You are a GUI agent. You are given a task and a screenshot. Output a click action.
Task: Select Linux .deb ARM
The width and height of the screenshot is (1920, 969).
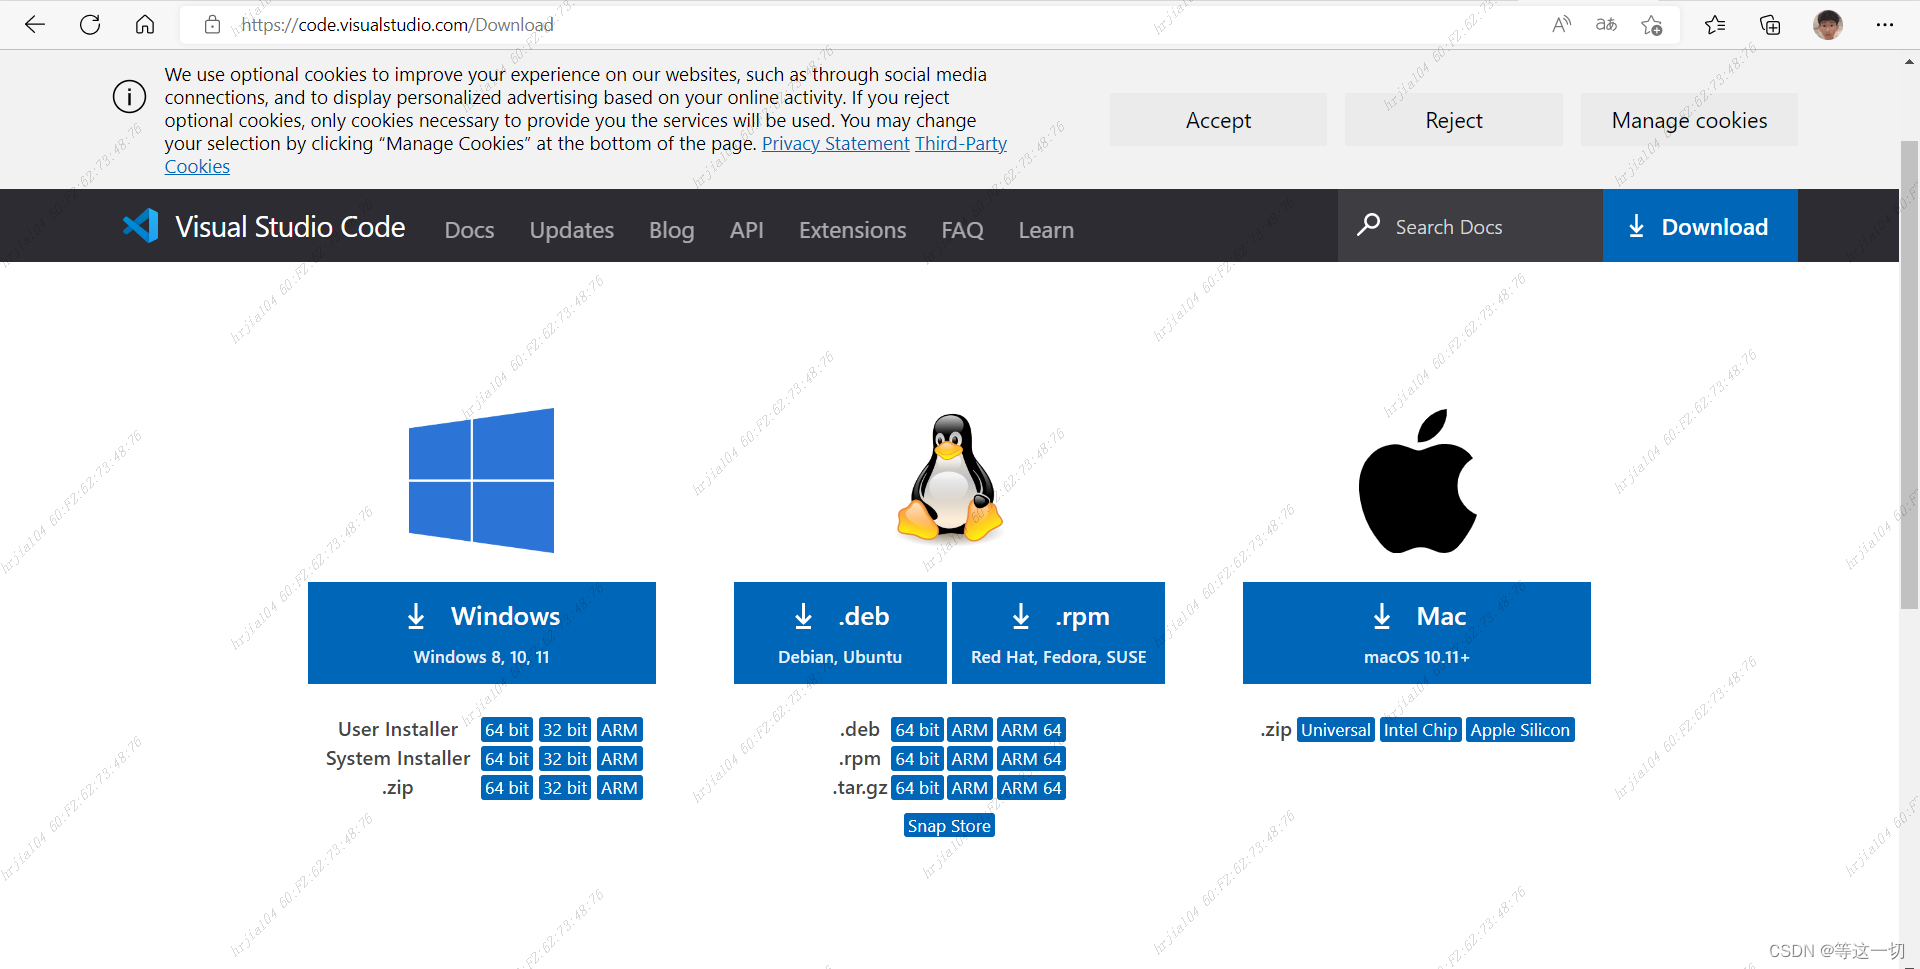point(970,730)
